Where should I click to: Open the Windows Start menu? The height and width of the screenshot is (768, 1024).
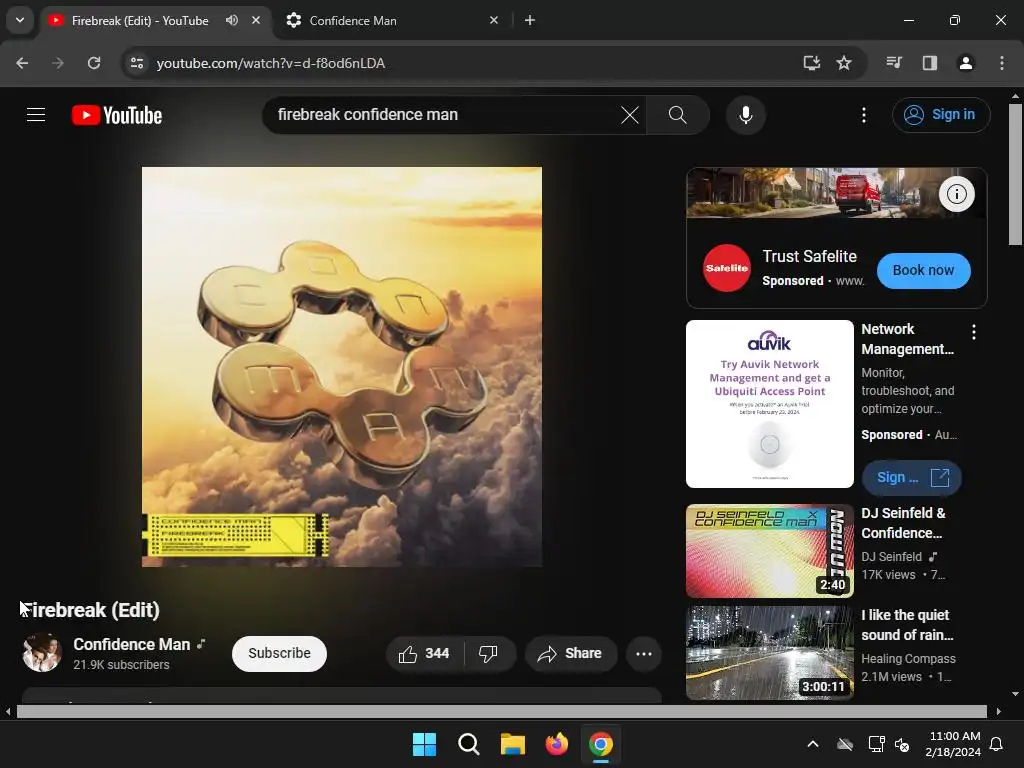424,744
